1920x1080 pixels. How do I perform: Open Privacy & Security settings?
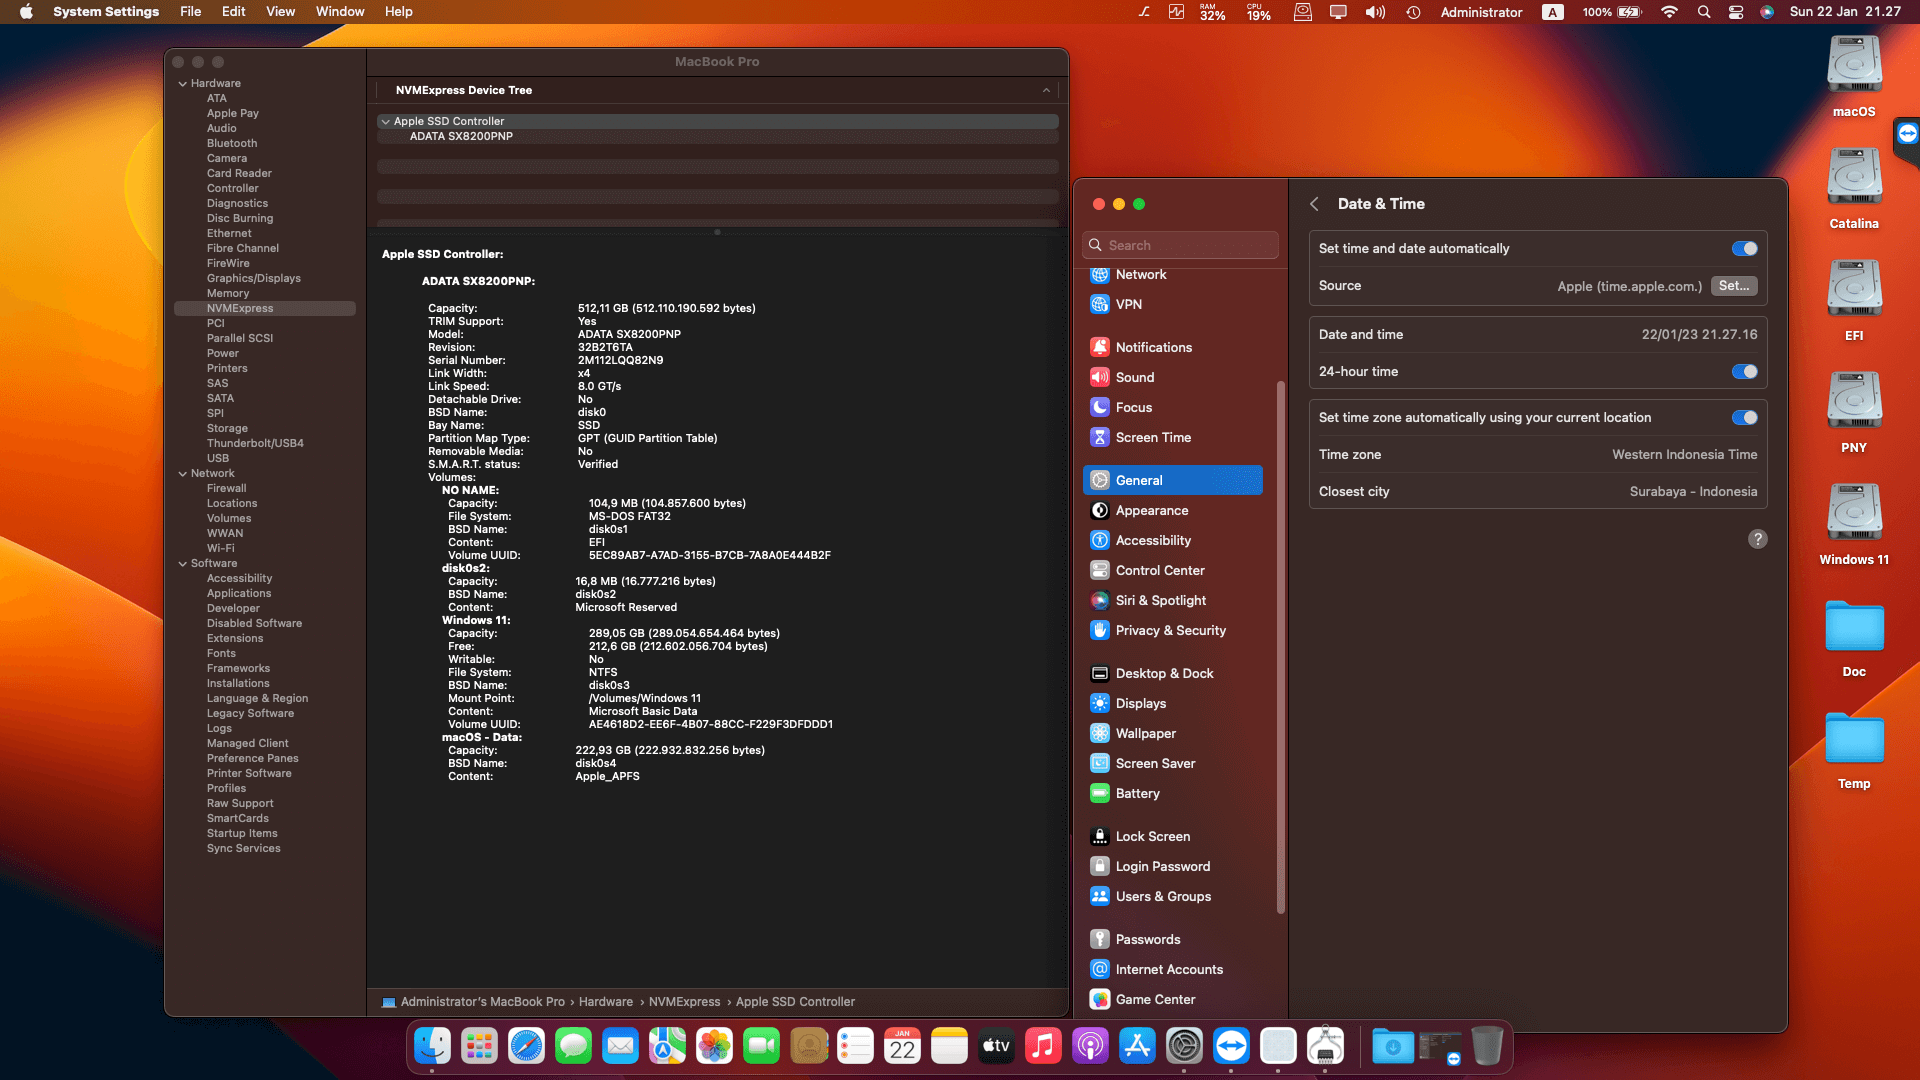[1170, 630]
